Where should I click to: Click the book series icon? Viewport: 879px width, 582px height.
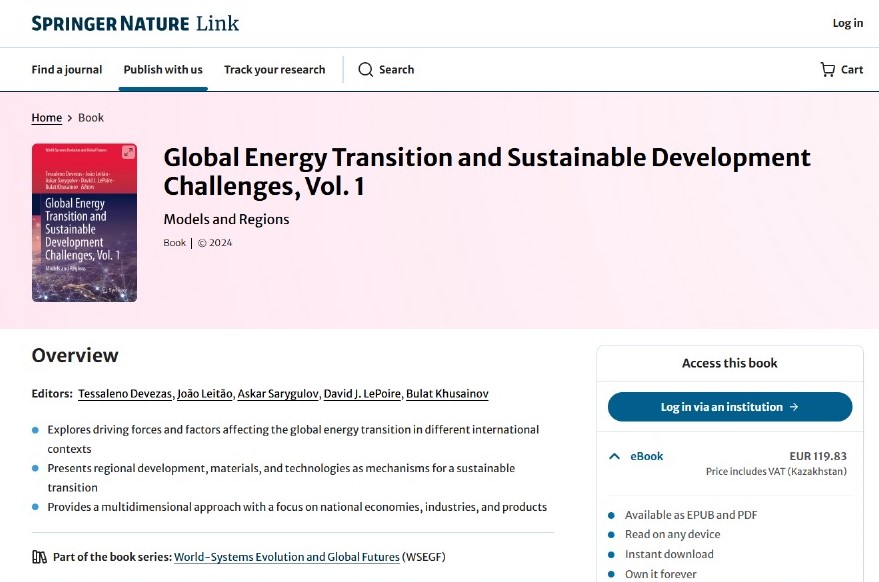tap(40, 557)
